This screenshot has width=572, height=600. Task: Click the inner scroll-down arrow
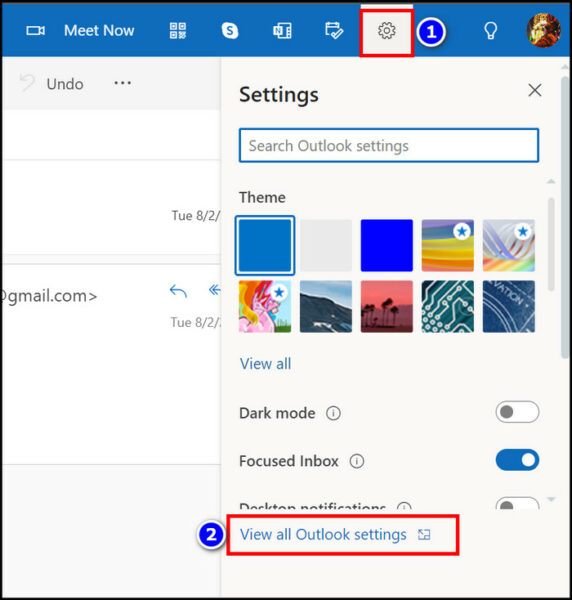(x=551, y=499)
